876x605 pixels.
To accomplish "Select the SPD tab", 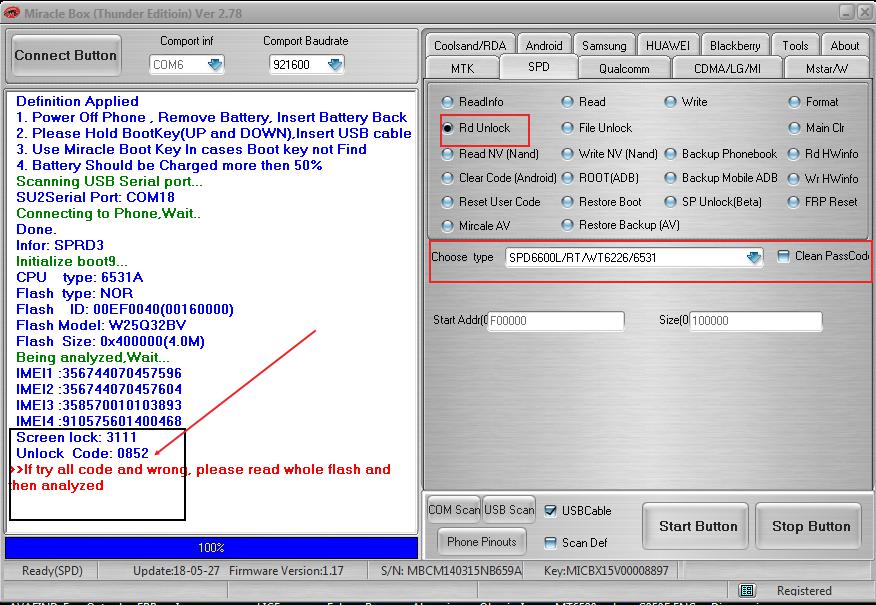I will [539, 66].
